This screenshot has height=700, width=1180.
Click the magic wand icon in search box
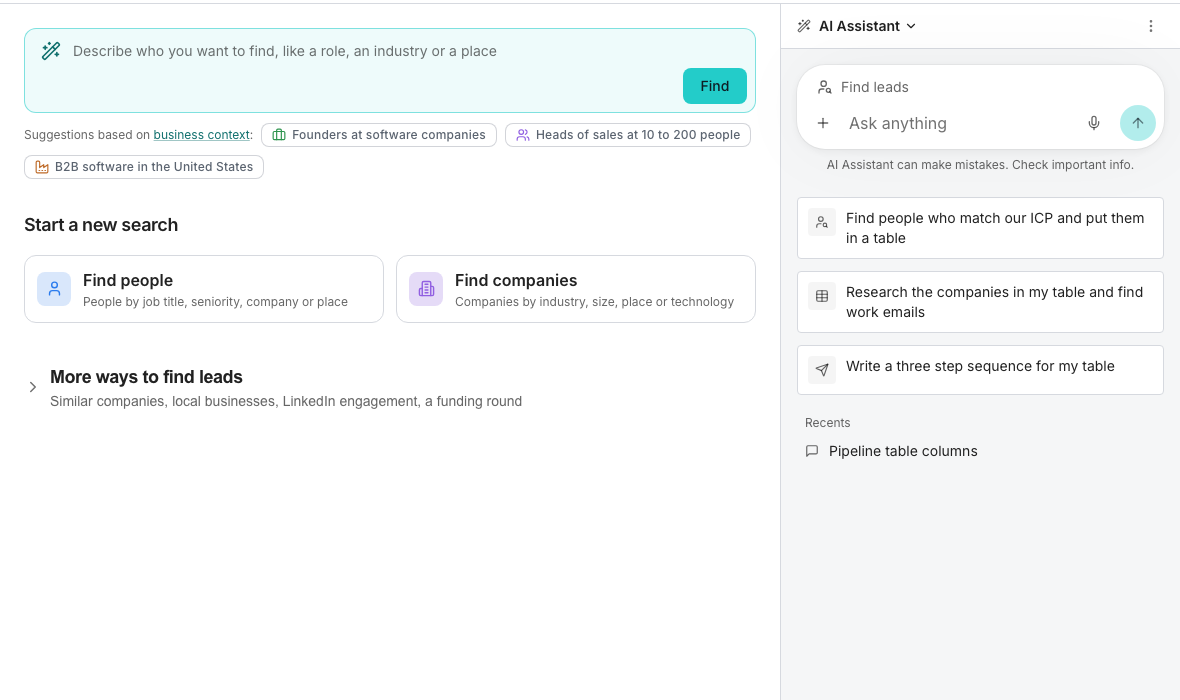51,51
